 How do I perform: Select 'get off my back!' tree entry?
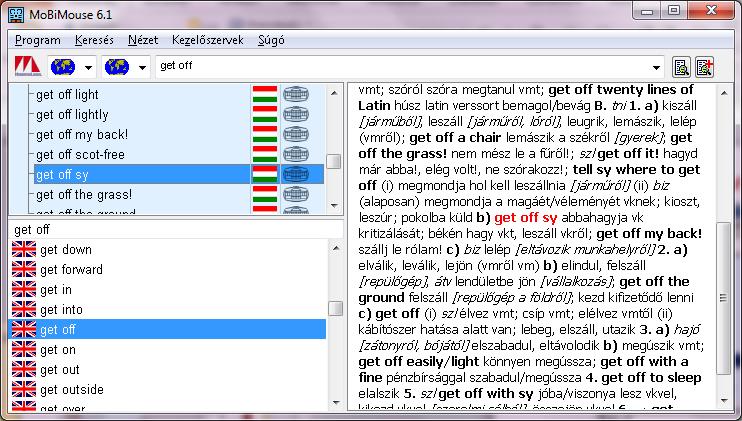coord(82,135)
